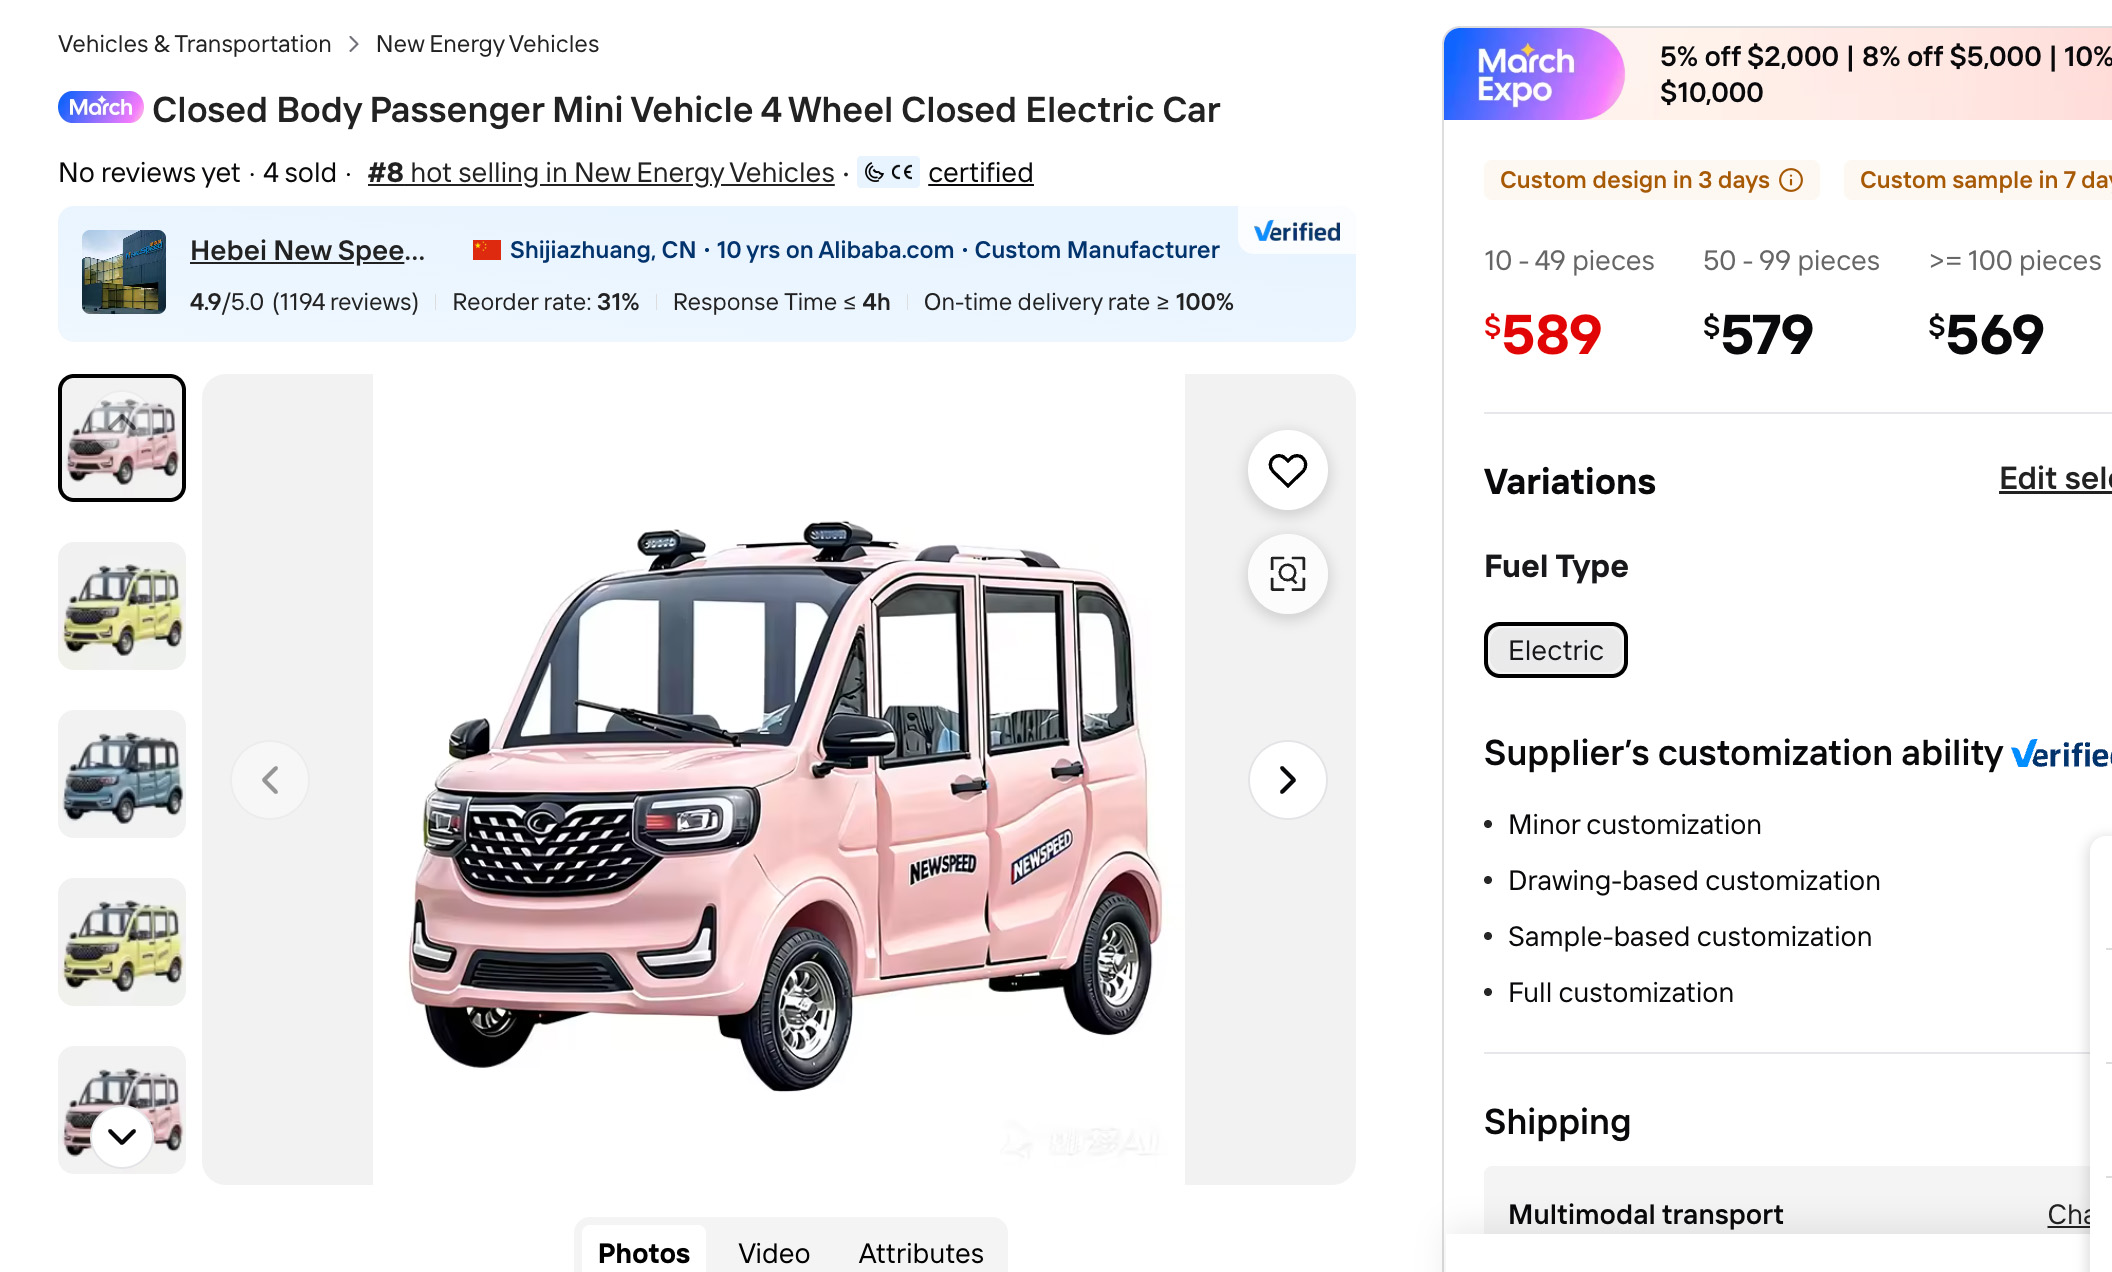Viewport: 2112px width, 1272px height.
Task: Click the Edit selections link
Action: pyautogui.click(x=2054, y=479)
